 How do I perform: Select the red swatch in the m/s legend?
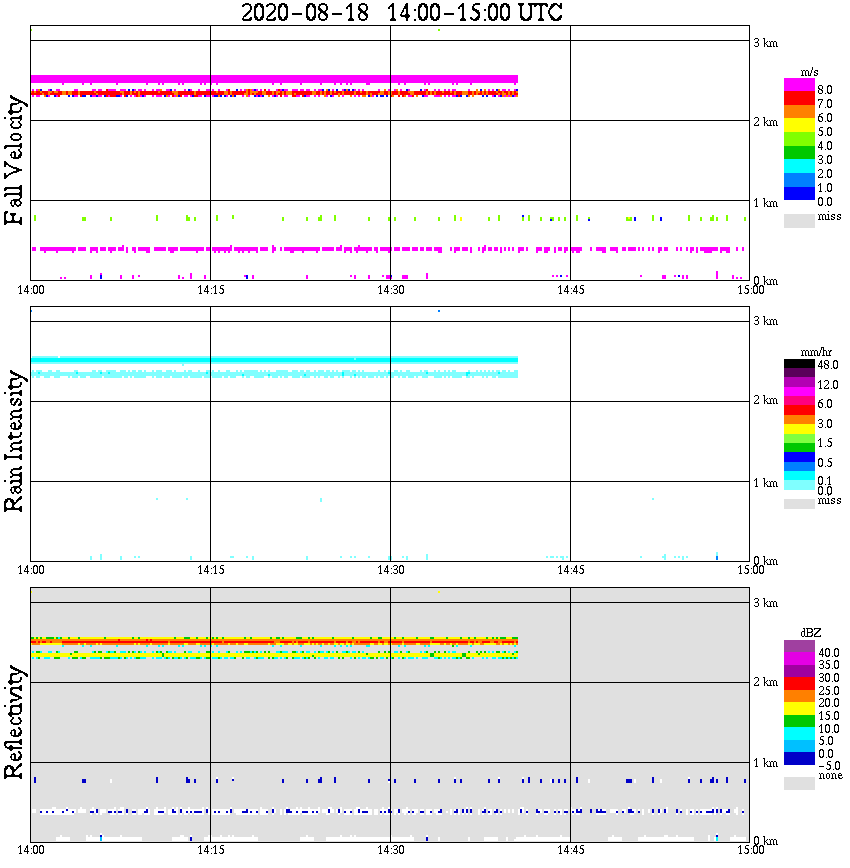pyautogui.click(x=799, y=98)
